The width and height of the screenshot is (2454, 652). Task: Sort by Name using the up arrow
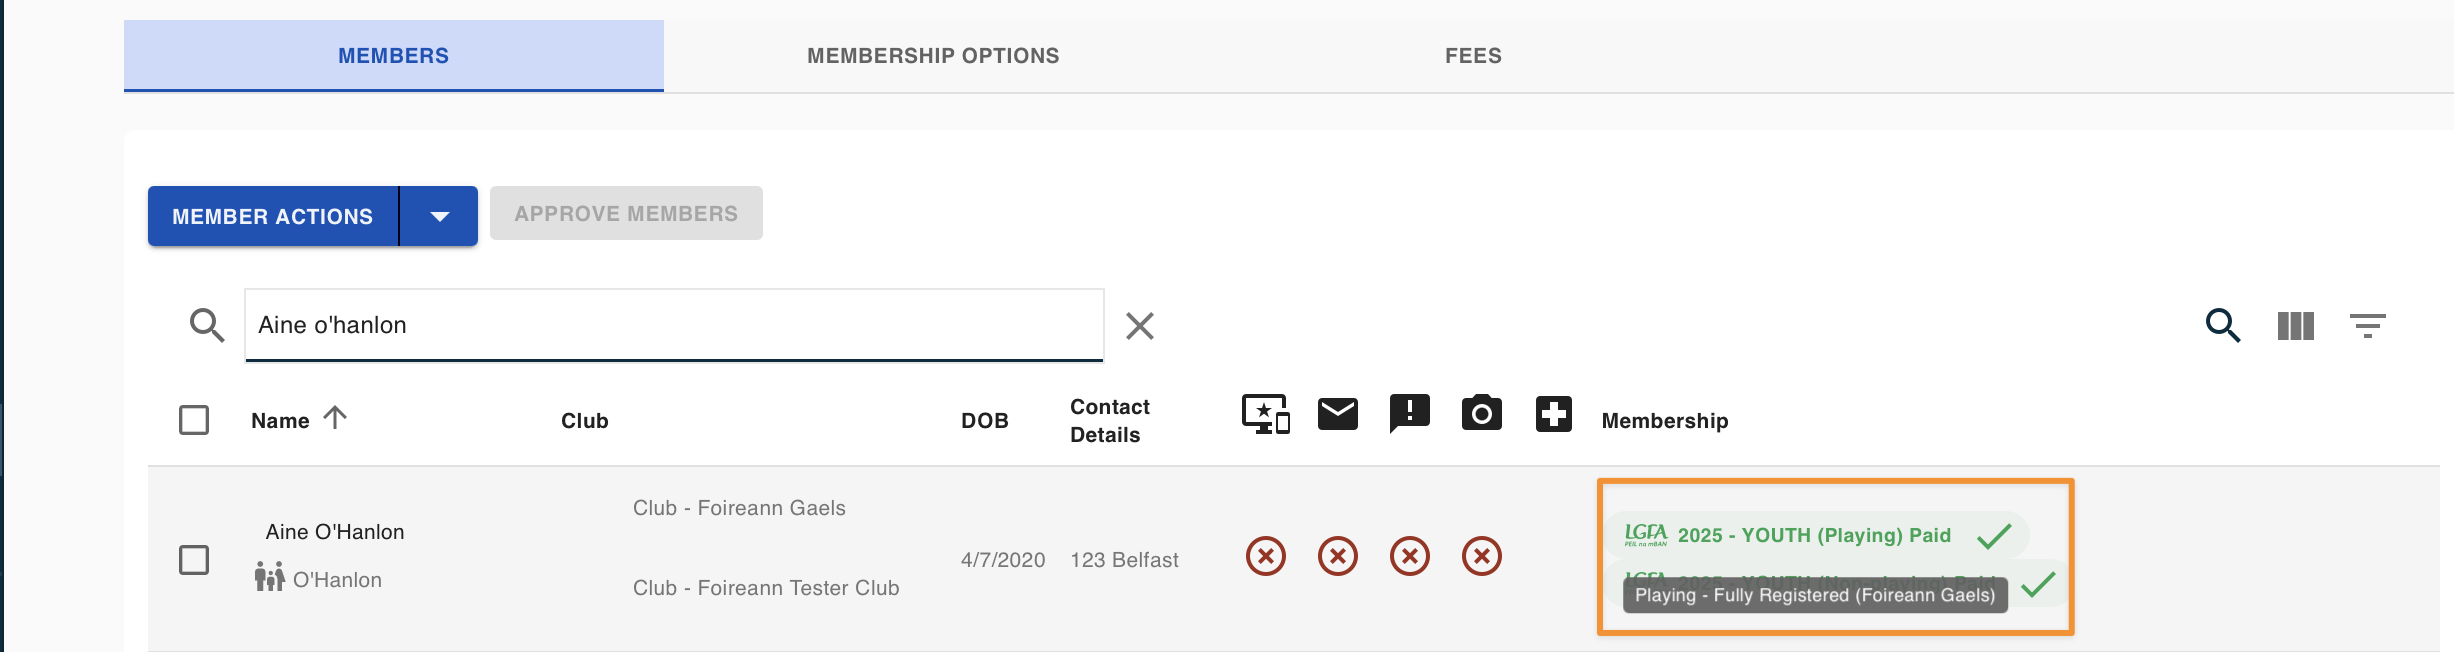click(335, 418)
